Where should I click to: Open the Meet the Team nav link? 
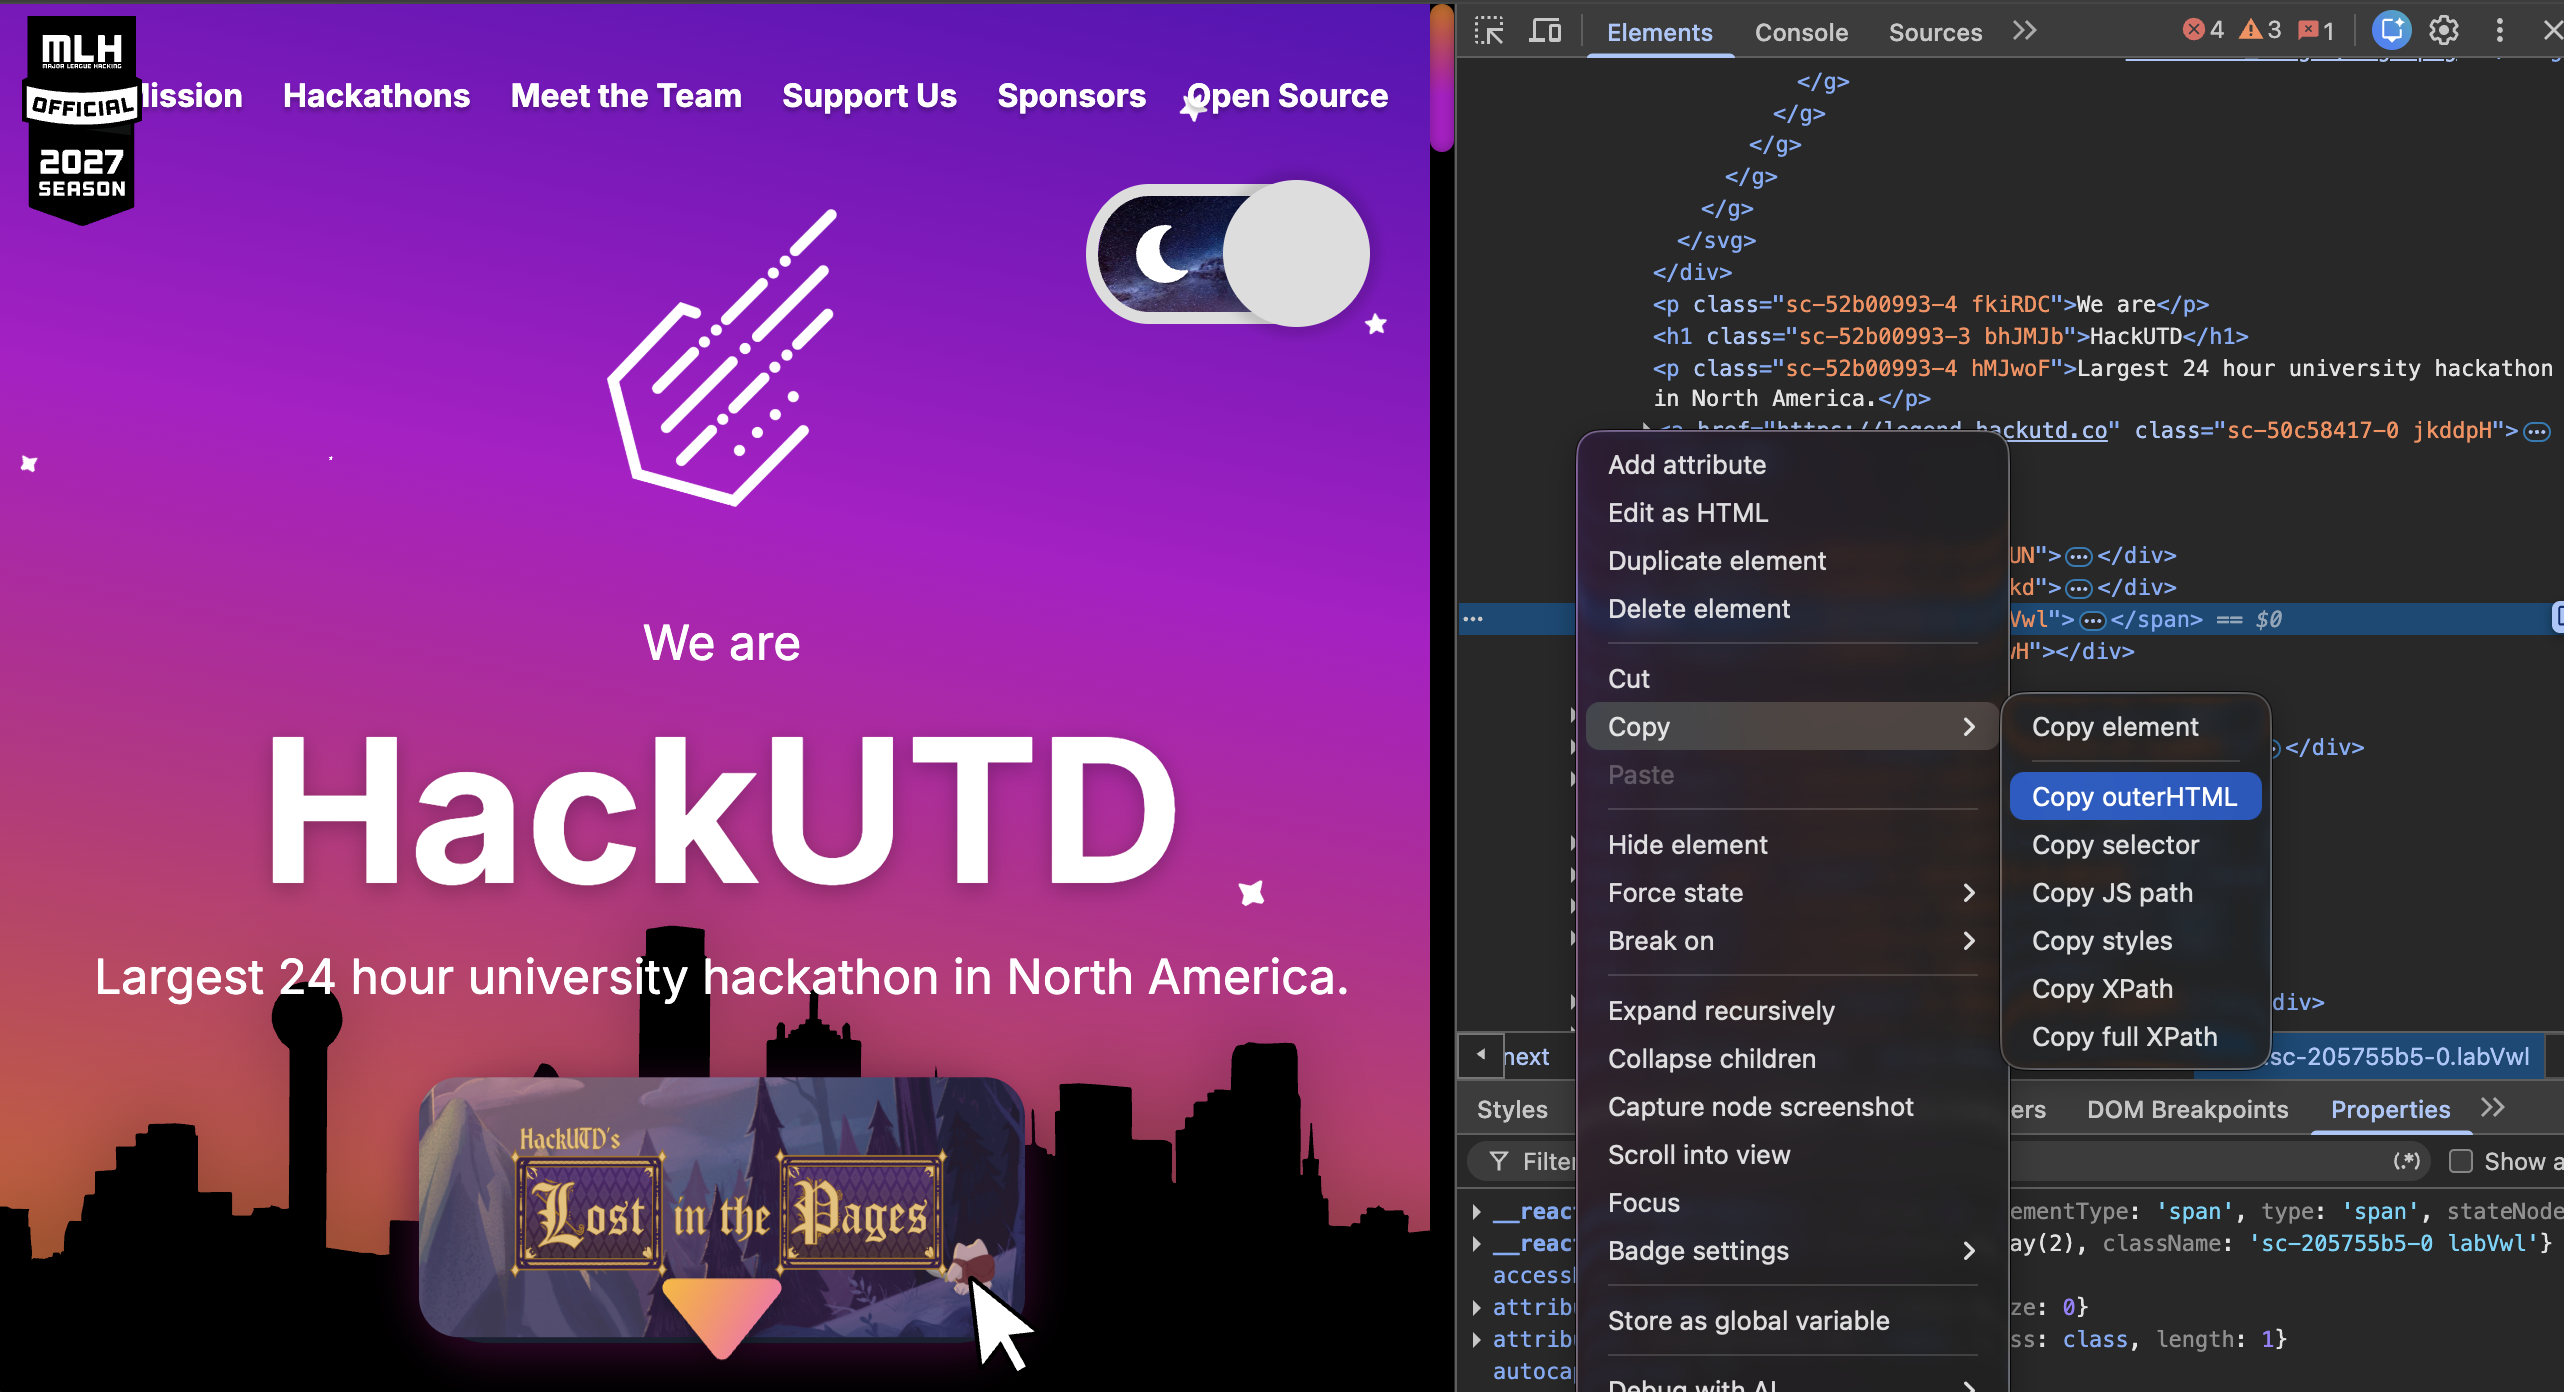pos(626,95)
